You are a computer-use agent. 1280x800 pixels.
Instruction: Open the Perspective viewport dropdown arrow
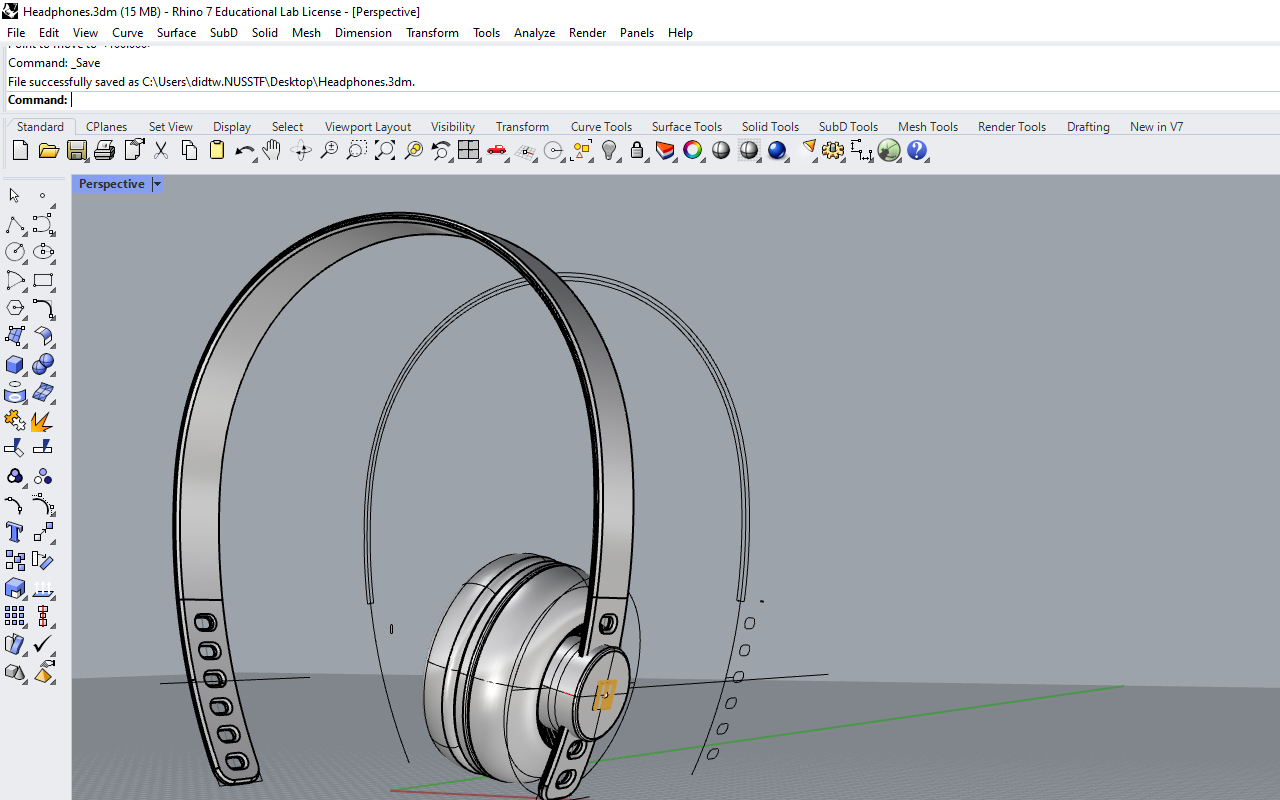[157, 184]
